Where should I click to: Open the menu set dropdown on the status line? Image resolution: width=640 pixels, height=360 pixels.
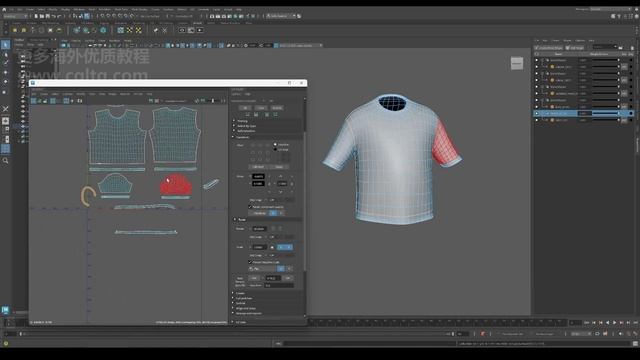(x=15, y=16)
